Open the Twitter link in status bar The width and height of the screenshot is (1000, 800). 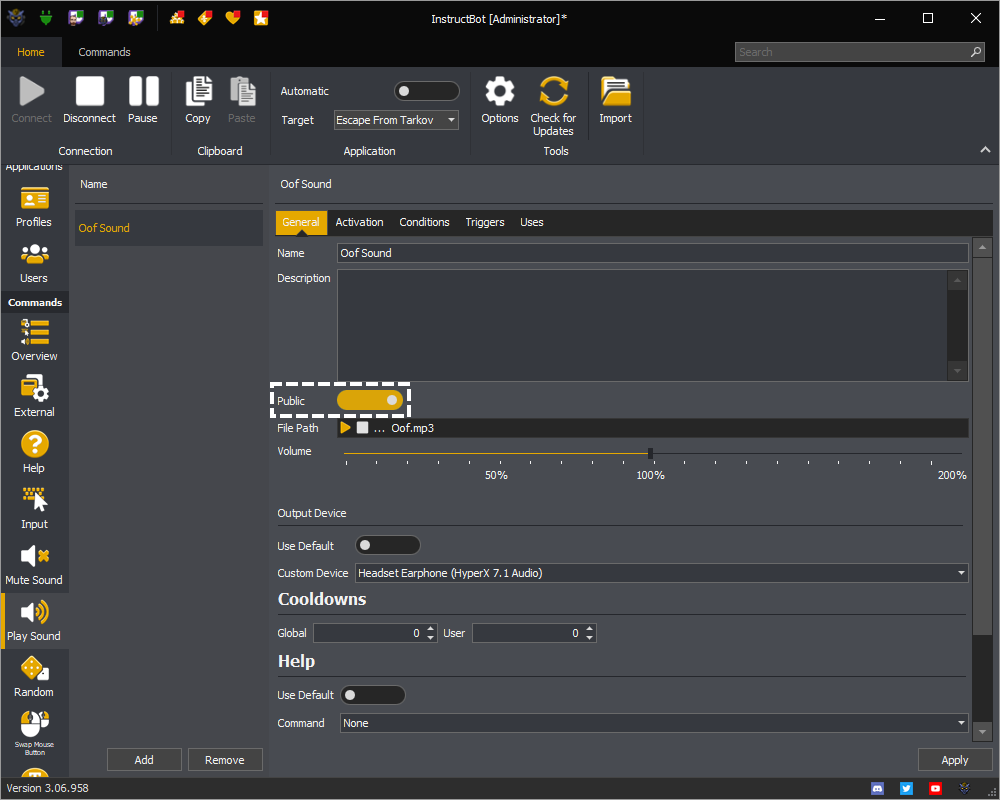906,789
